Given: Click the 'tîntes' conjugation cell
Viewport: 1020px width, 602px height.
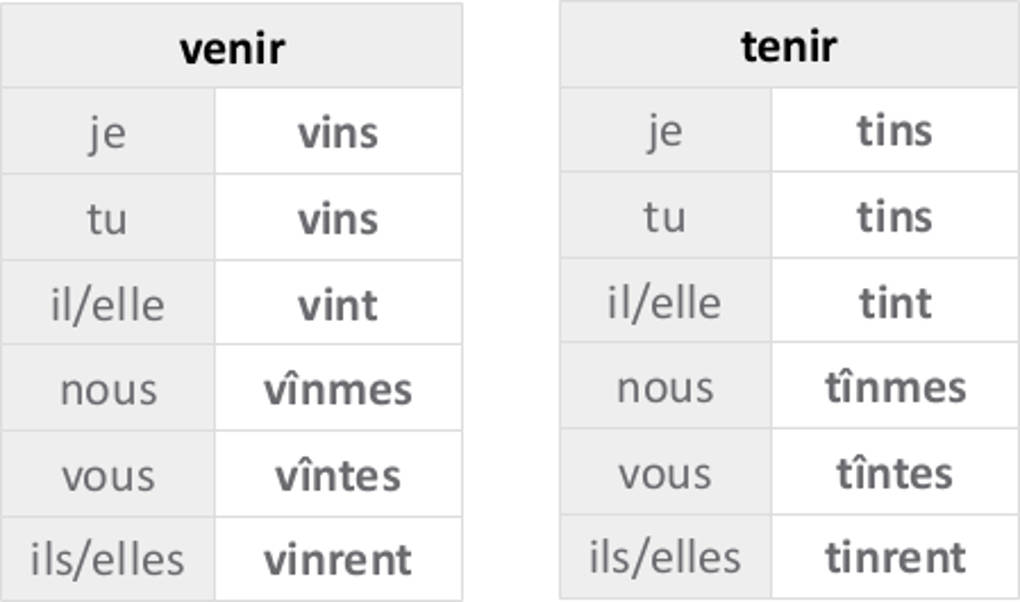Looking at the screenshot, I should pyautogui.click(x=895, y=473).
